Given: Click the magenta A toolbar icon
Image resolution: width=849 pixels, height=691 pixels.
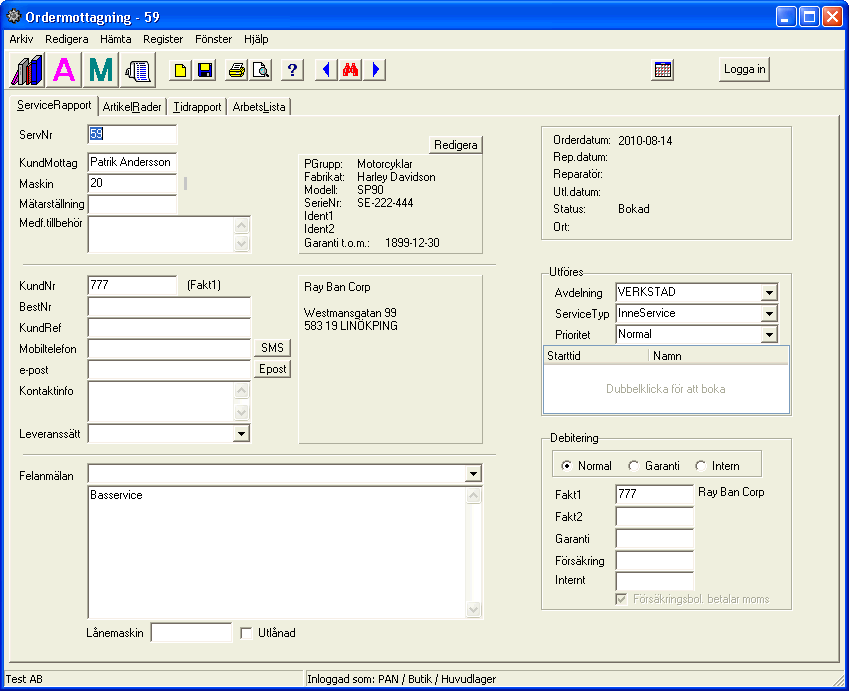Looking at the screenshot, I should click(x=64, y=70).
